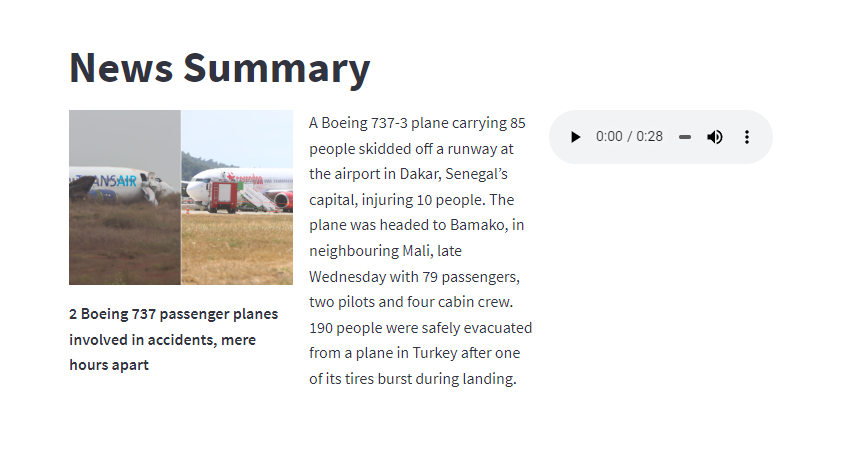Click the 0:00 / 0:28 time display
This screenshot has height=457, width=844.
(x=629, y=137)
